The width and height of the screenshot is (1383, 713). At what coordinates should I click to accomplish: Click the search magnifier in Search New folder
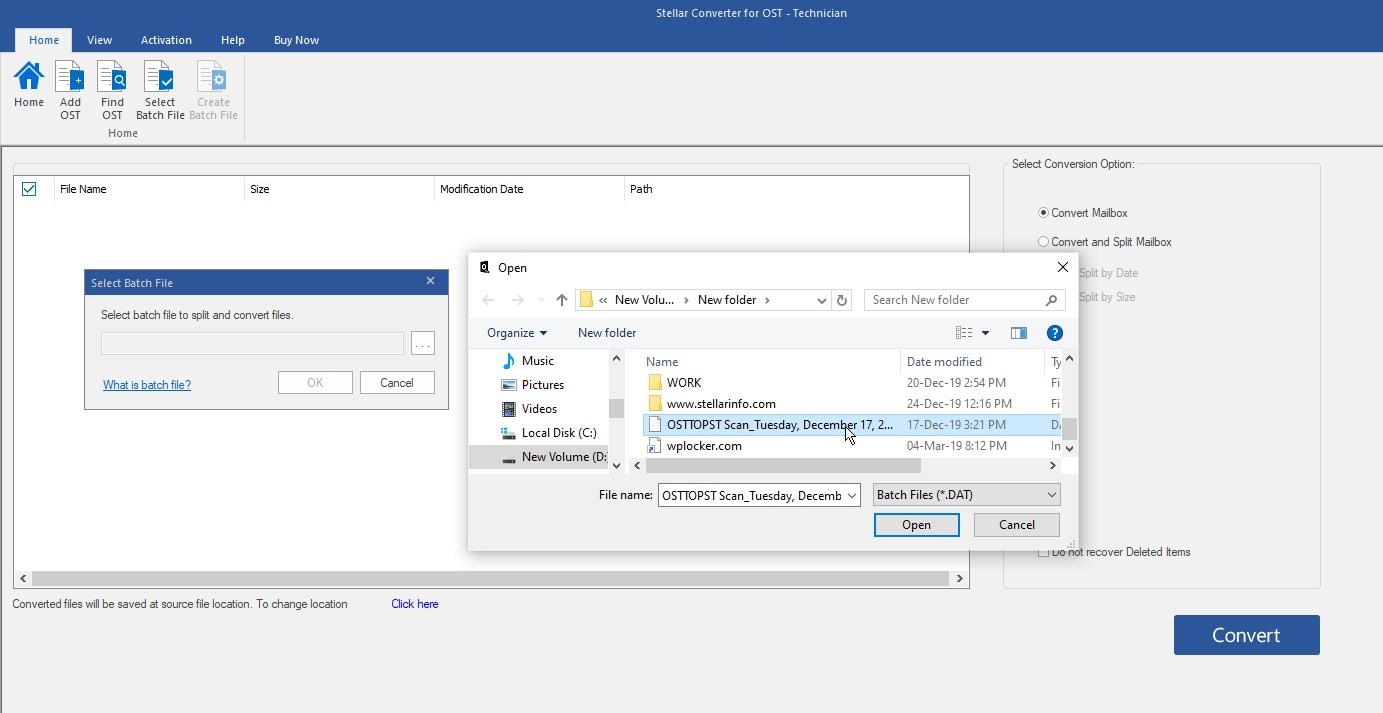coord(1051,300)
